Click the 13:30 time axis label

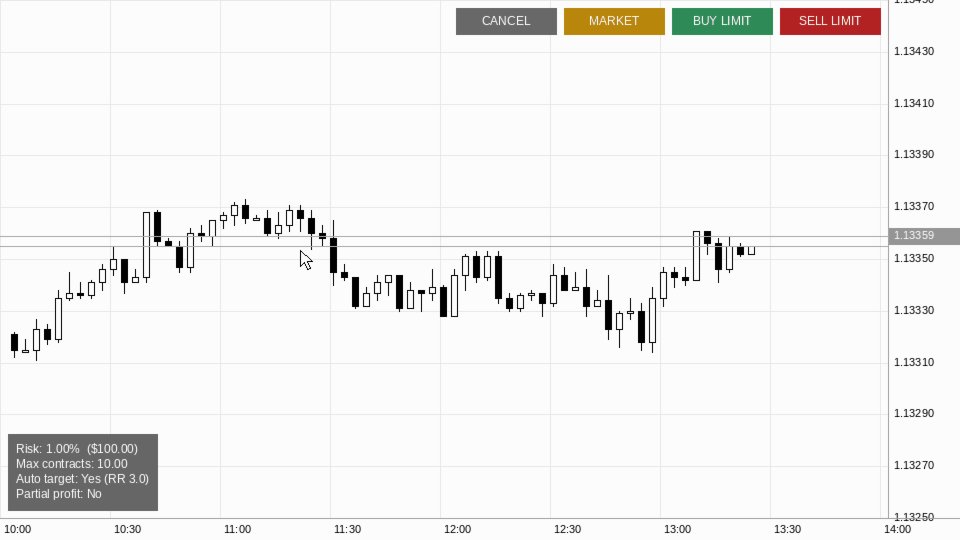point(787,530)
